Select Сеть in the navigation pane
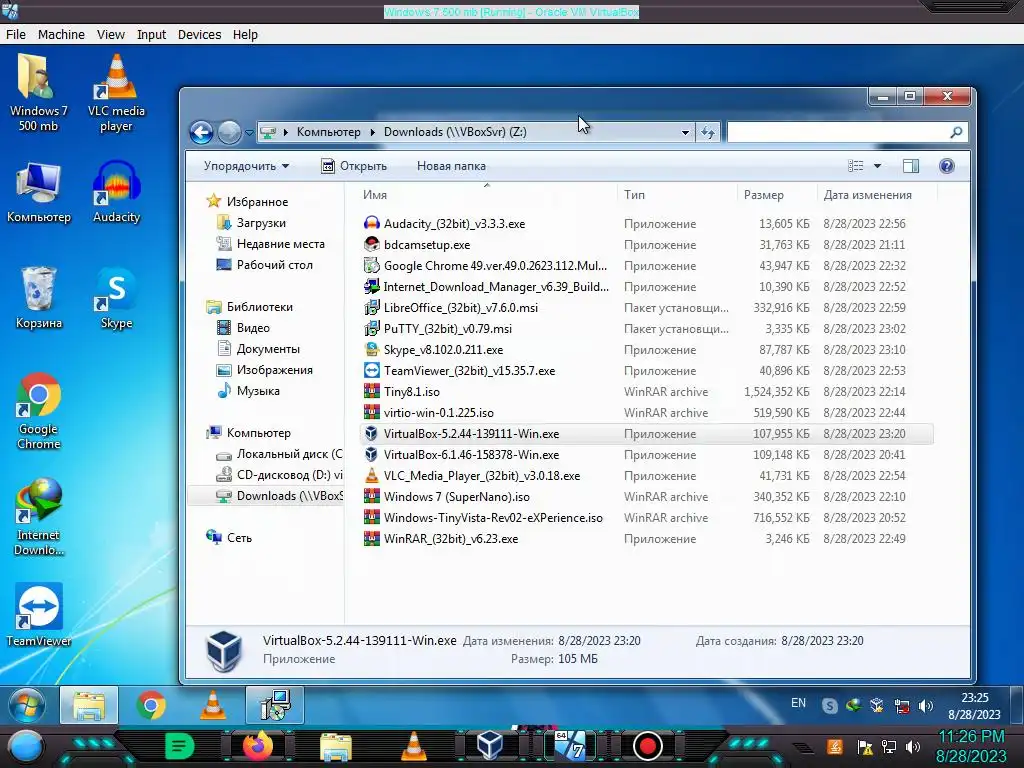1024x768 pixels. [229, 537]
